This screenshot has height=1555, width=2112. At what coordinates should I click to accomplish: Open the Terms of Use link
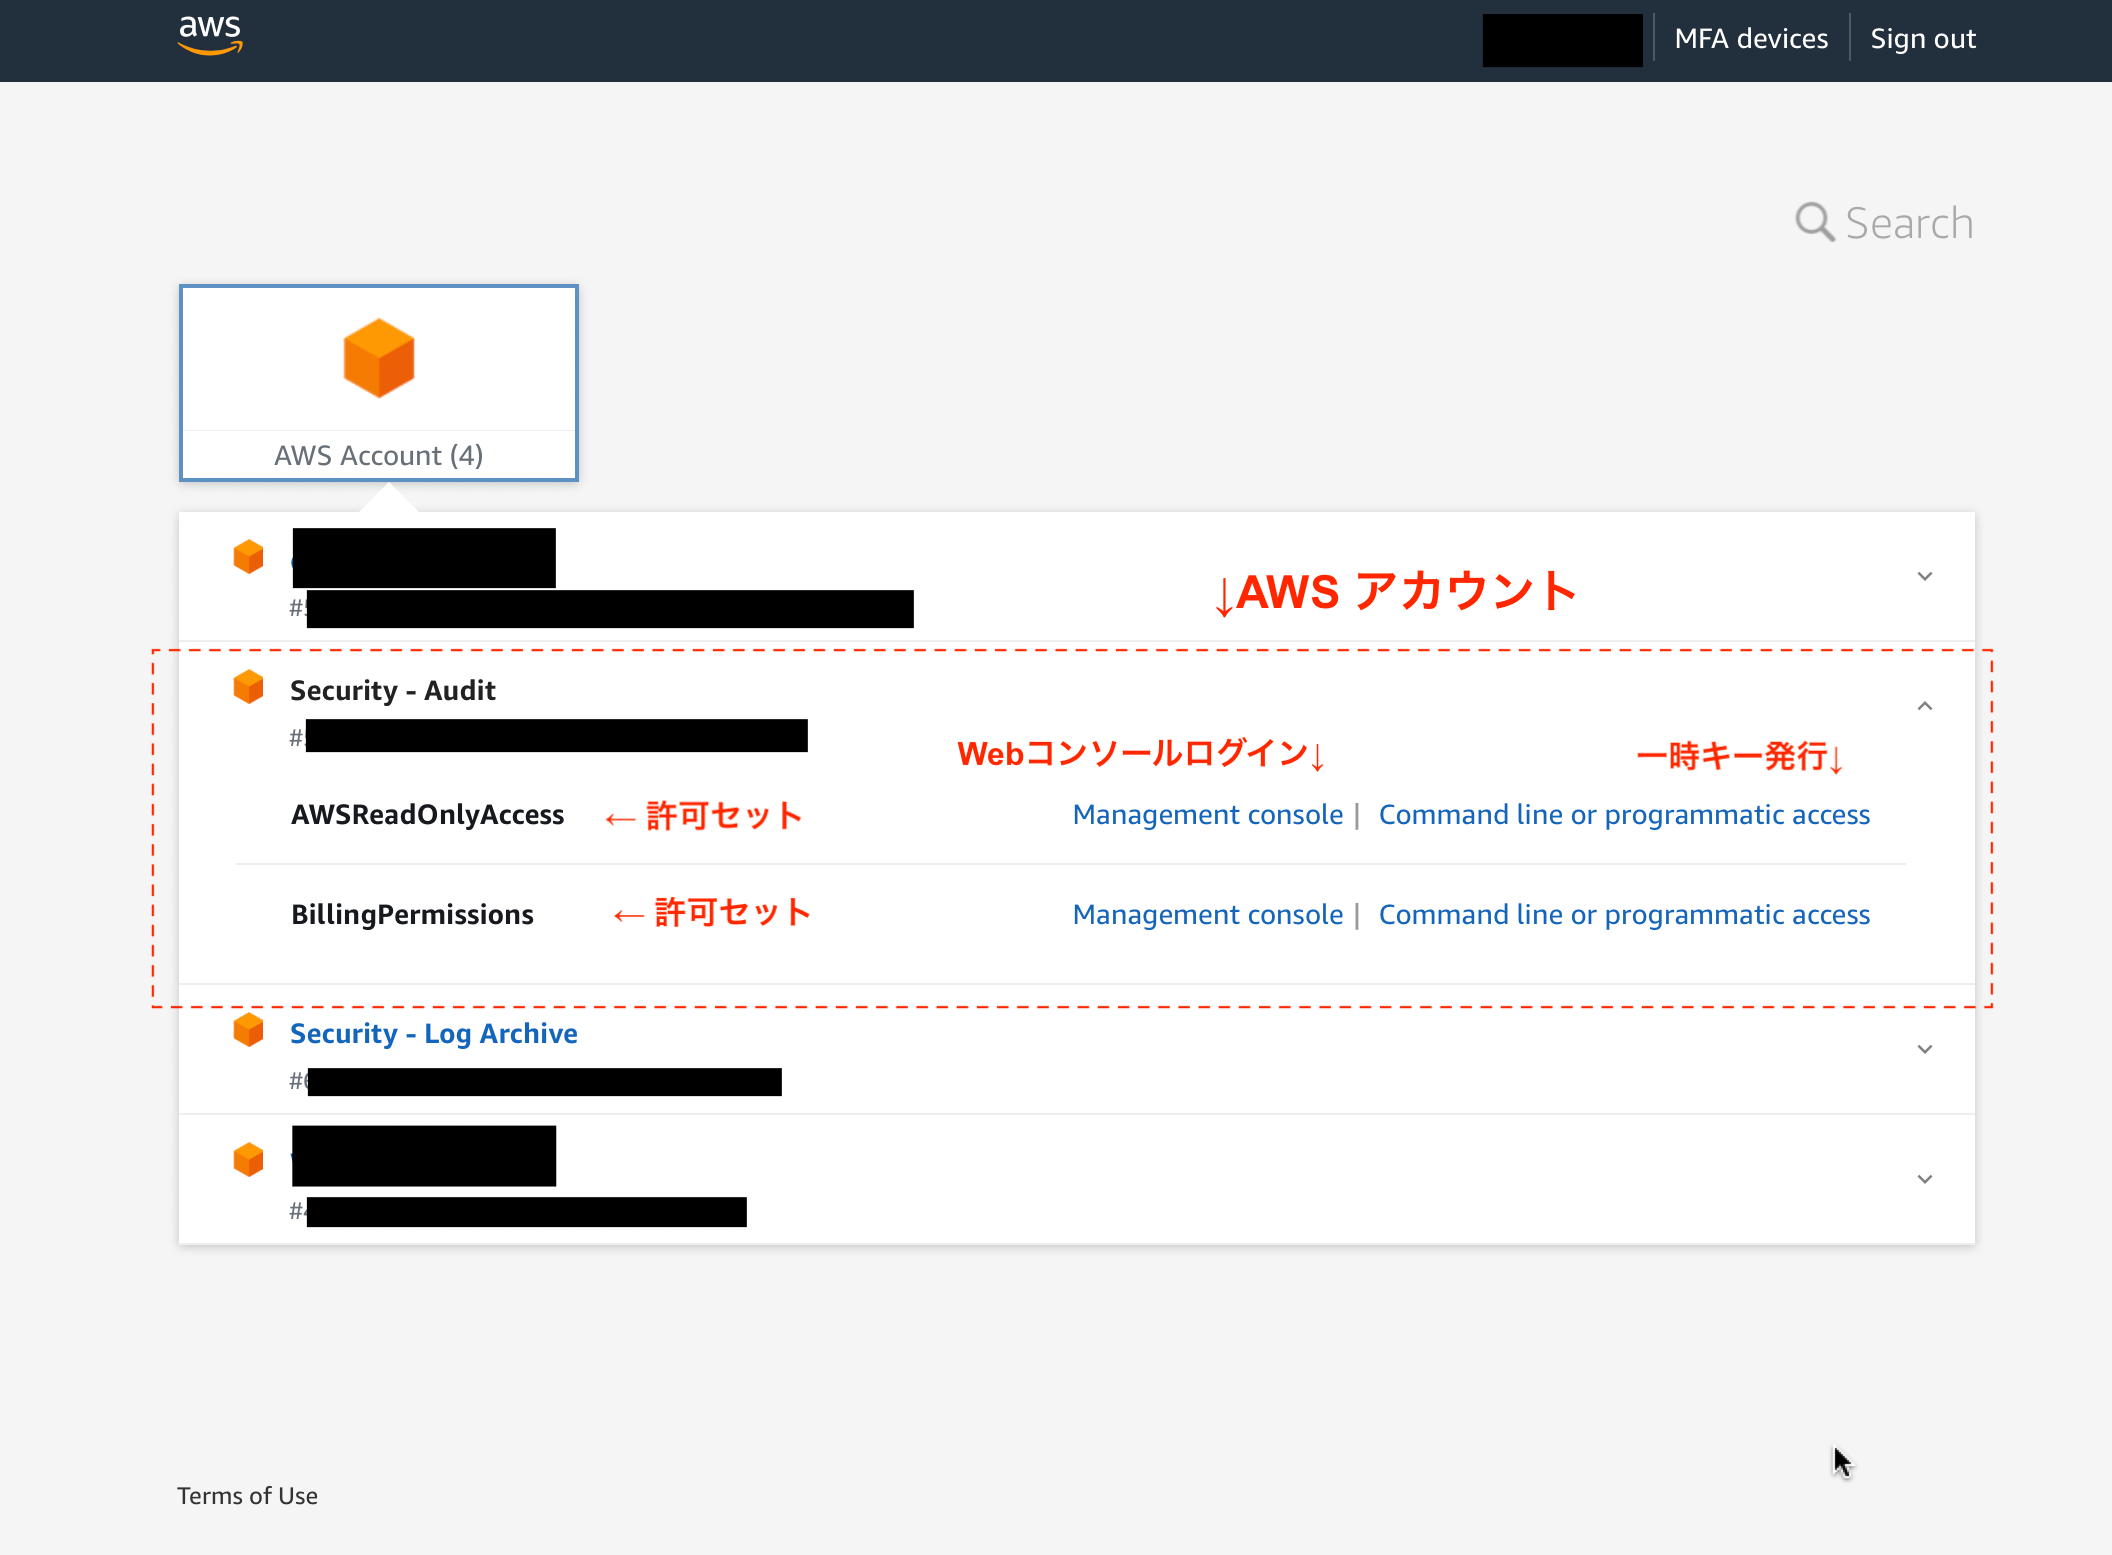point(248,1496)
